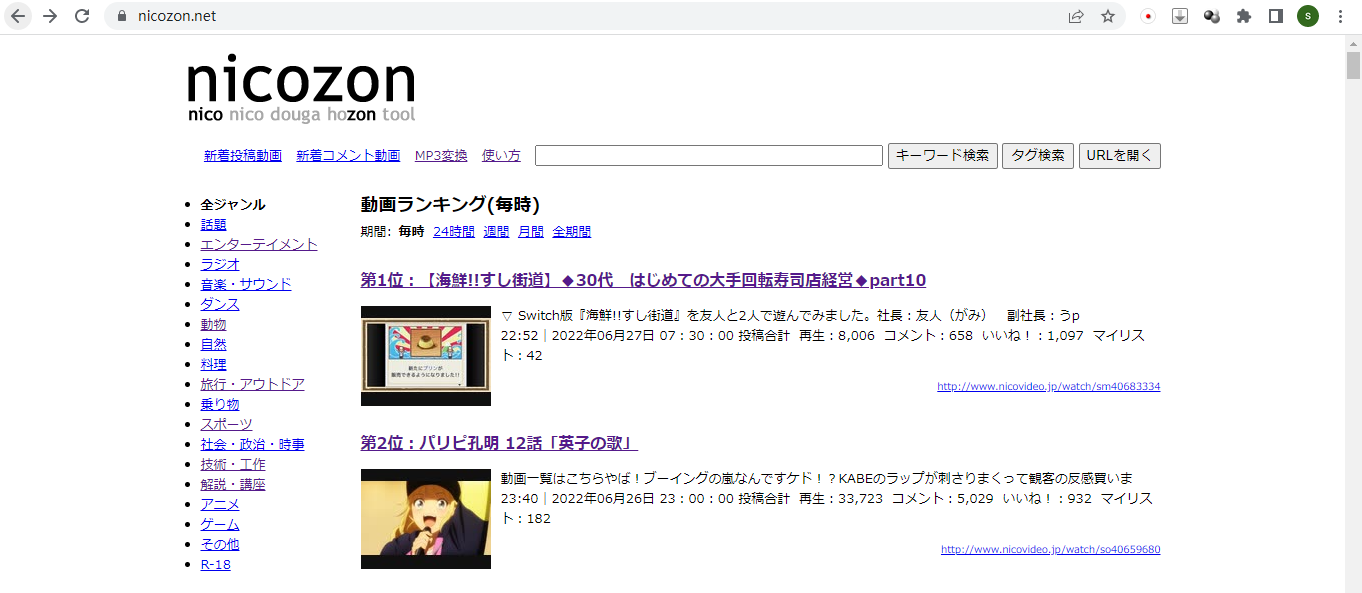Open the 第2位 パリピ孔明 12話 title
The width and height of the screenshot is (1362, 593).
click(x=499, y=443)
